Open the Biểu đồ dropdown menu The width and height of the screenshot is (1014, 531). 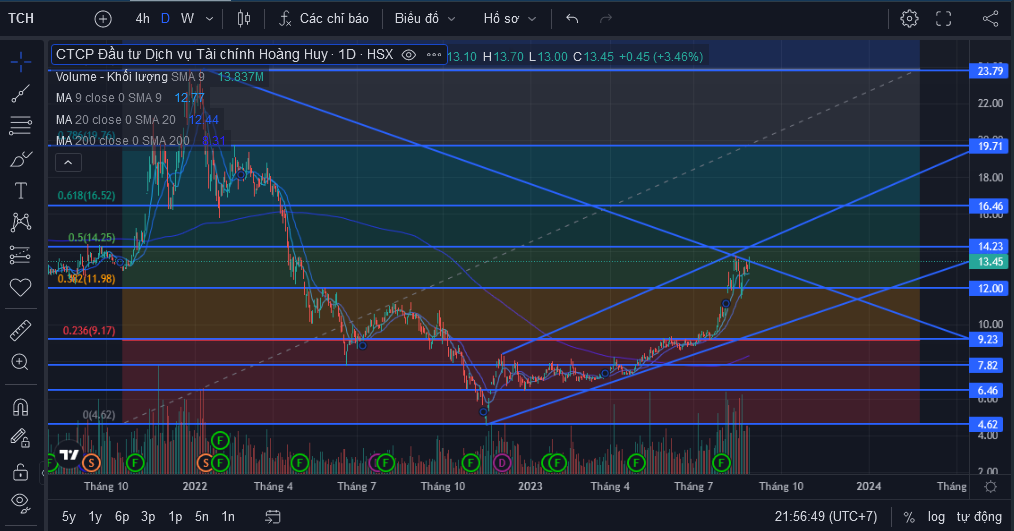(x=425, y=19)
